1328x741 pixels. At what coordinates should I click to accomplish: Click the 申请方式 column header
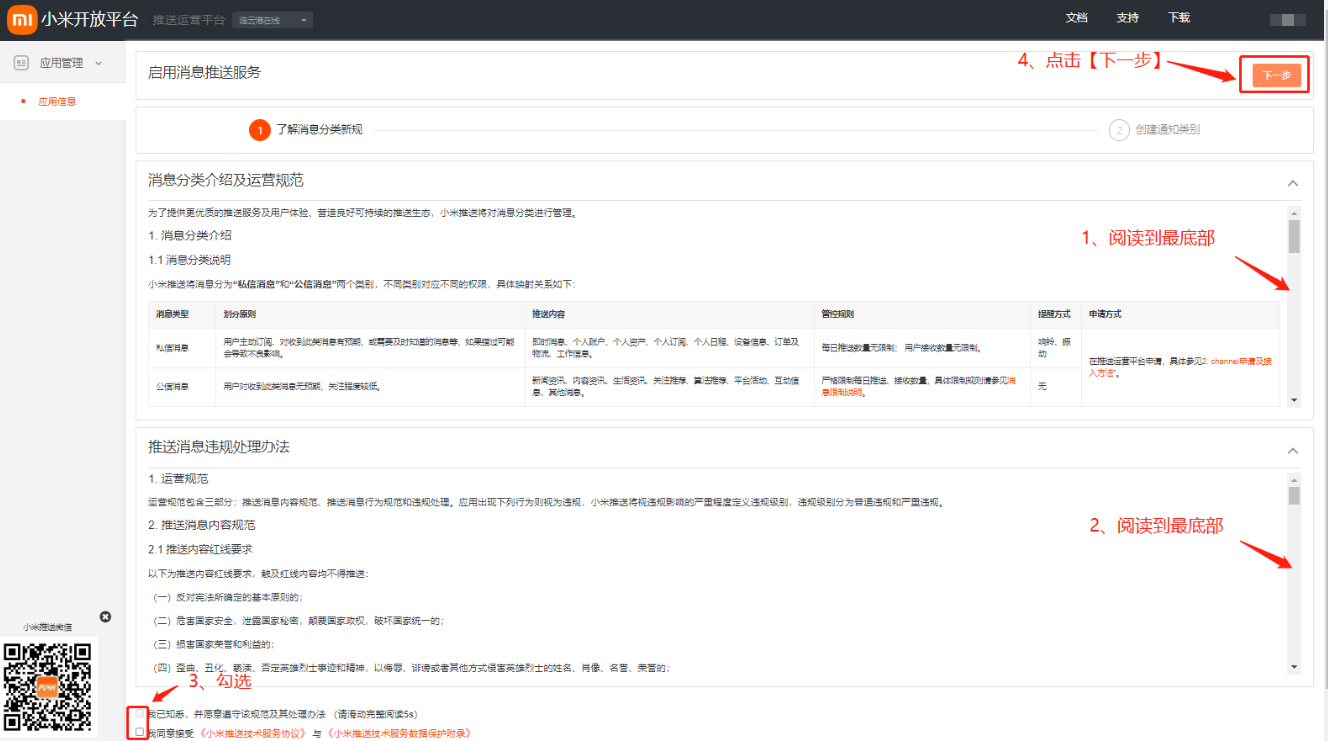point(1105,314)
